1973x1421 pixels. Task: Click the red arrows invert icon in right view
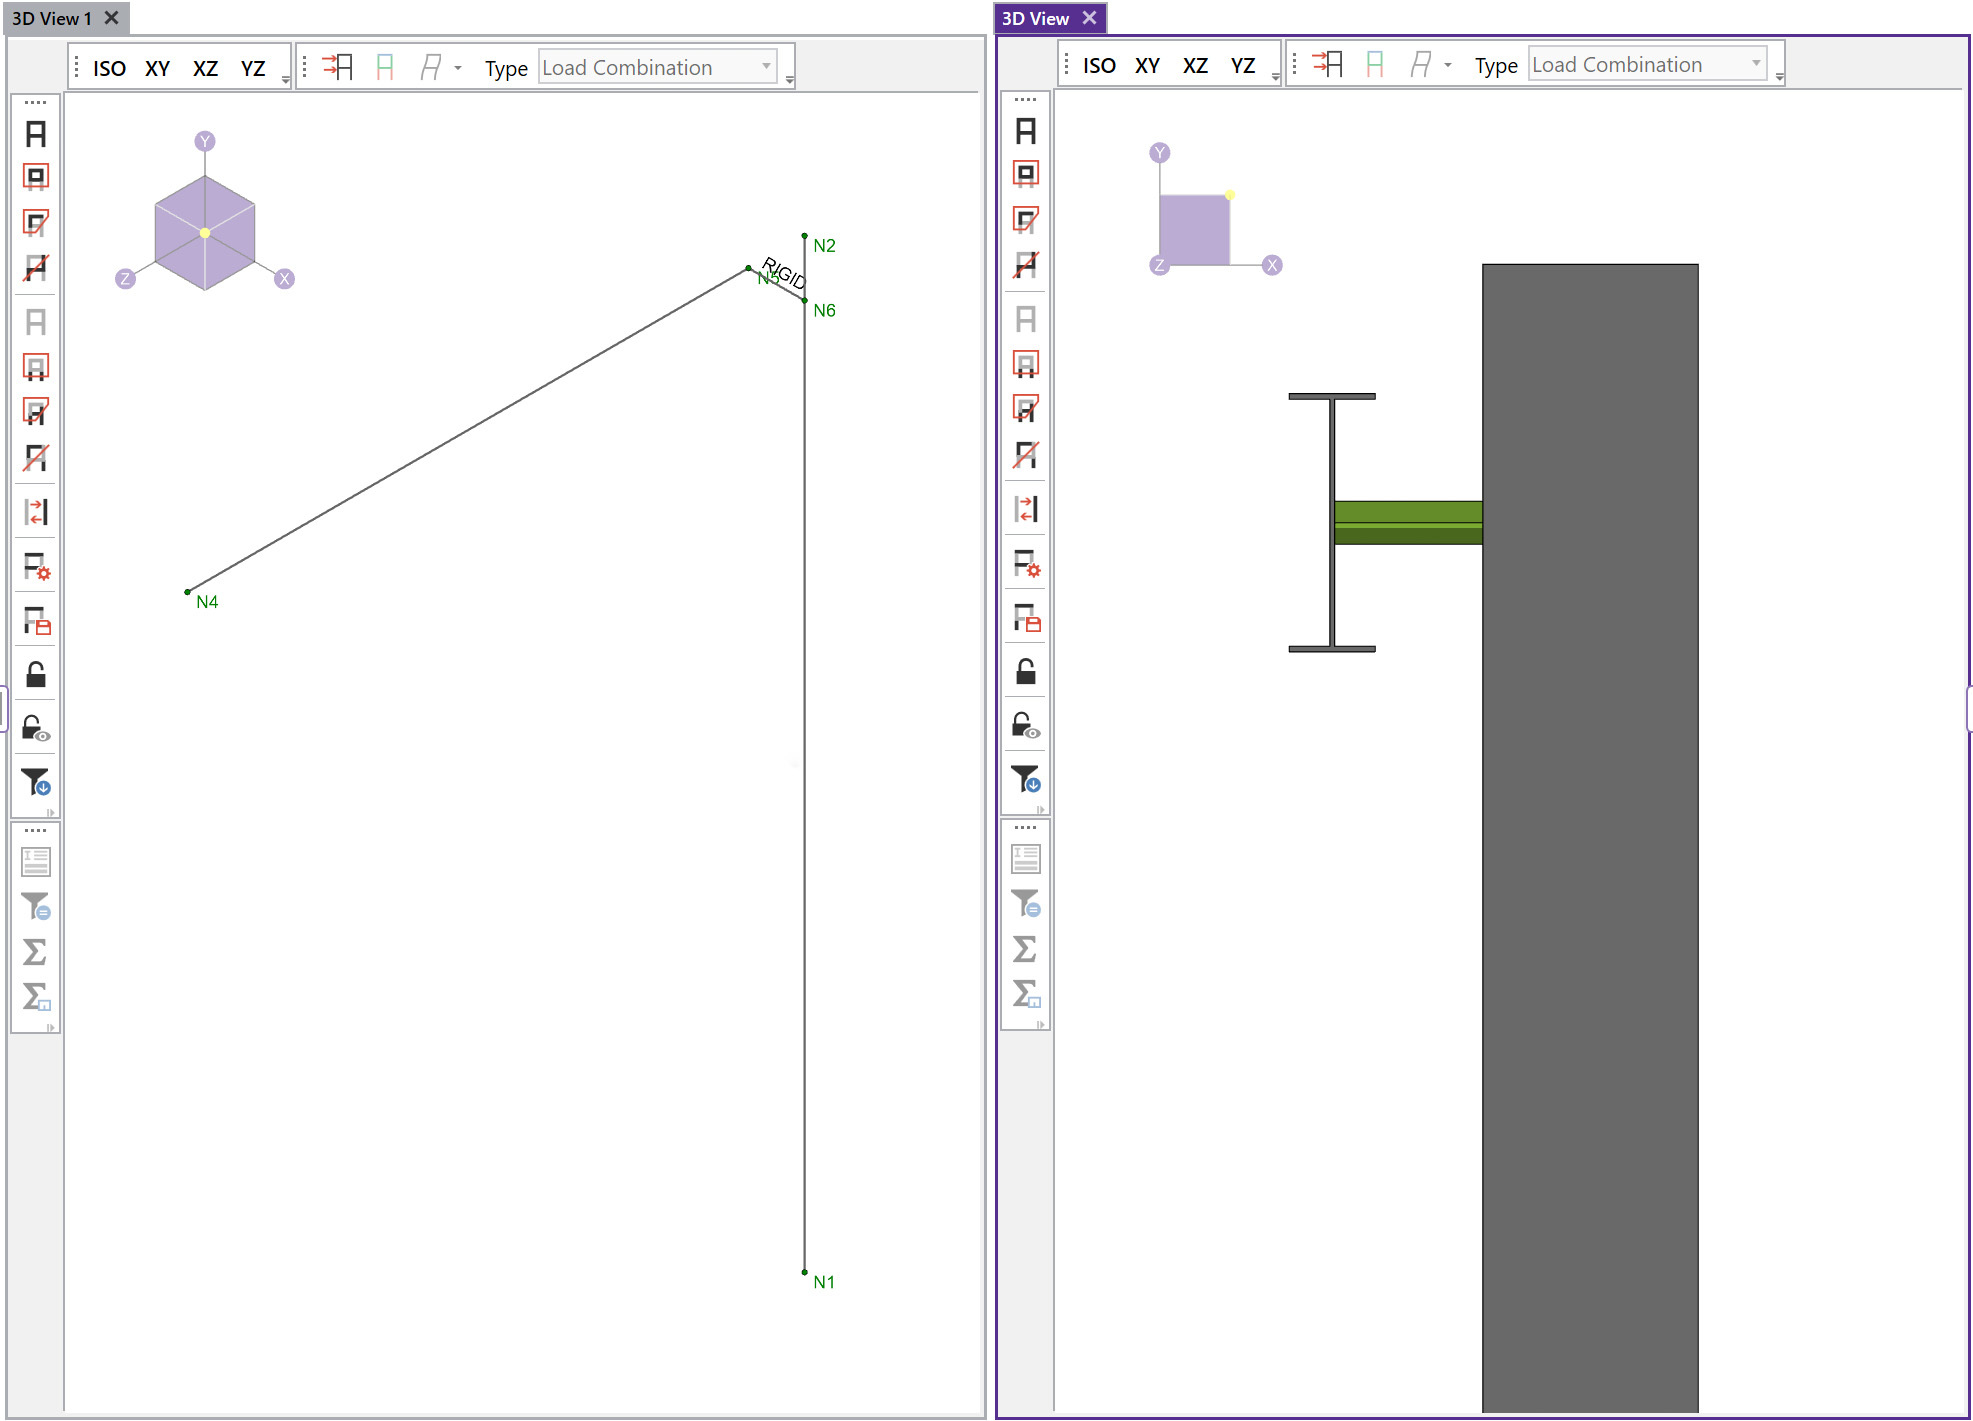point(1026,509)
